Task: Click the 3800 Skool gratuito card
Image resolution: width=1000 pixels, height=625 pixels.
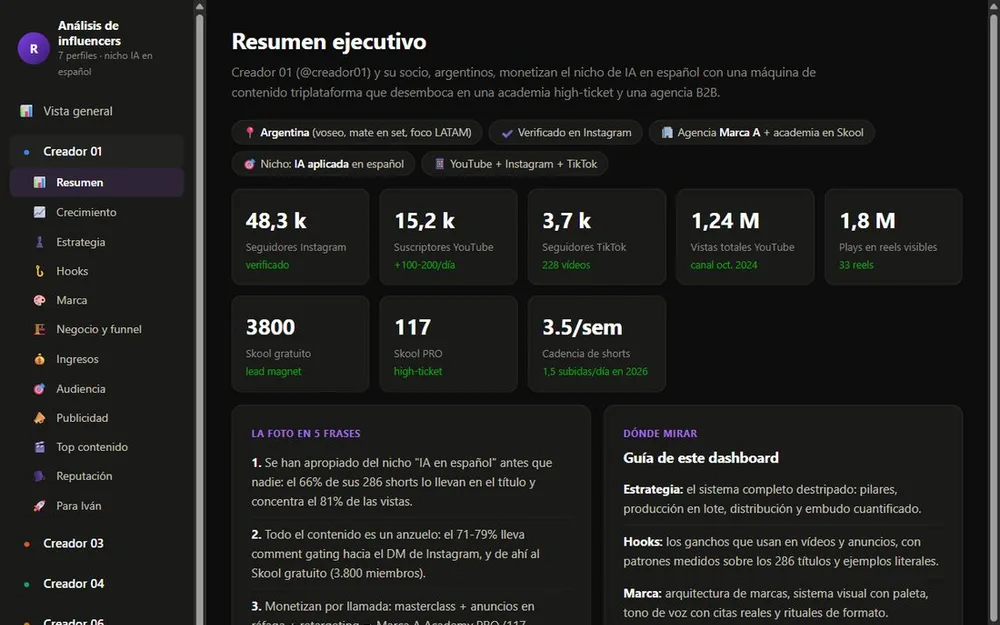Action: click(x=300, y=344)
